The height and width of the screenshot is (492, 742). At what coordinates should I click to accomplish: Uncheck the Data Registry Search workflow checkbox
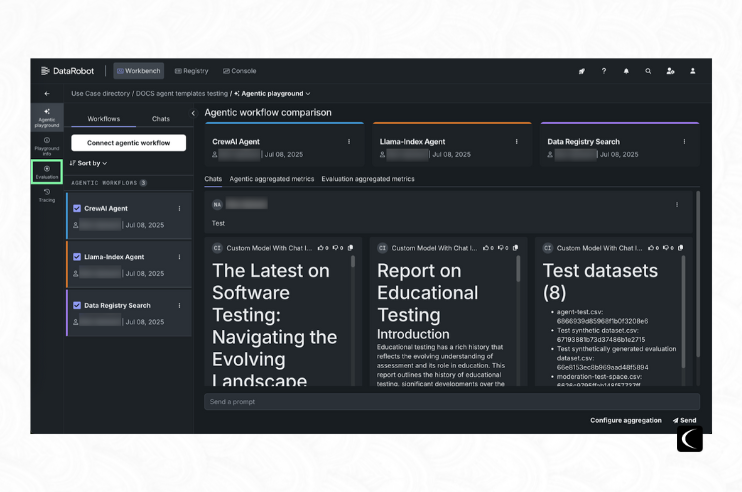coord(77,306)
